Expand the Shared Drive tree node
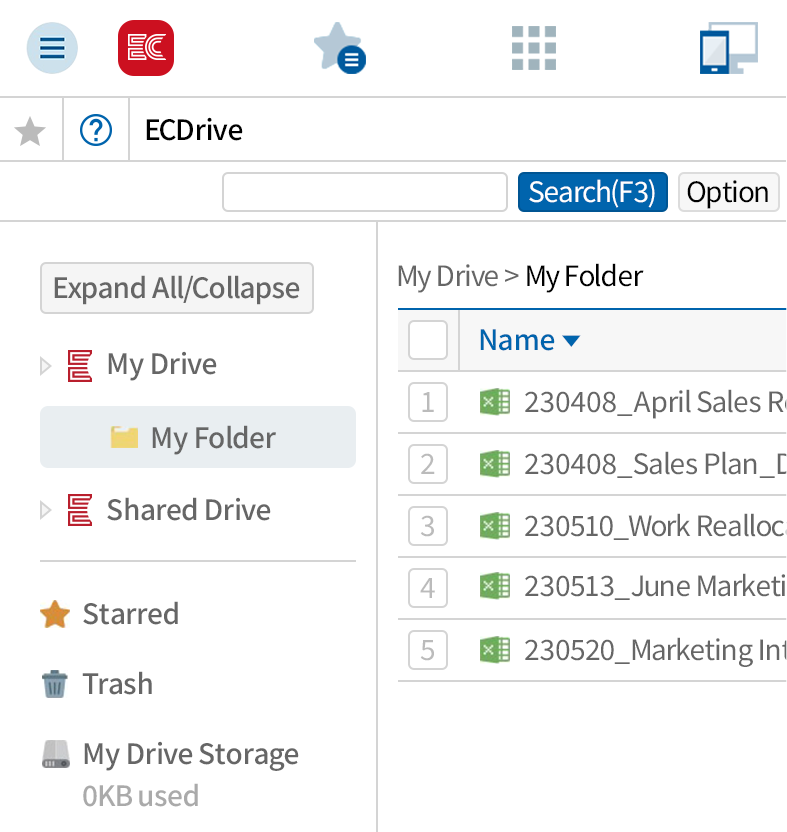Image resolution: width=787 pixels, height=832 pixels. pos(45,511)
